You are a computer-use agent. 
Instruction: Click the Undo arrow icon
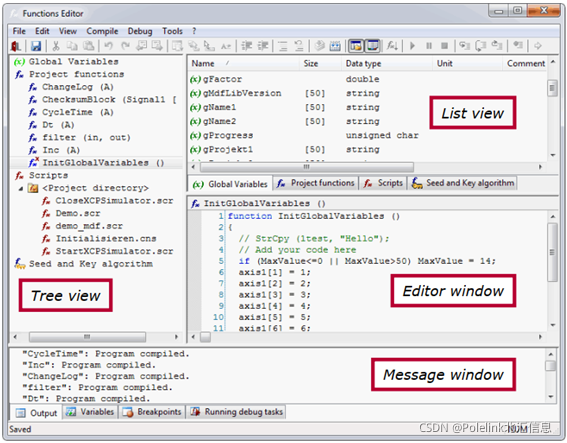108,46
